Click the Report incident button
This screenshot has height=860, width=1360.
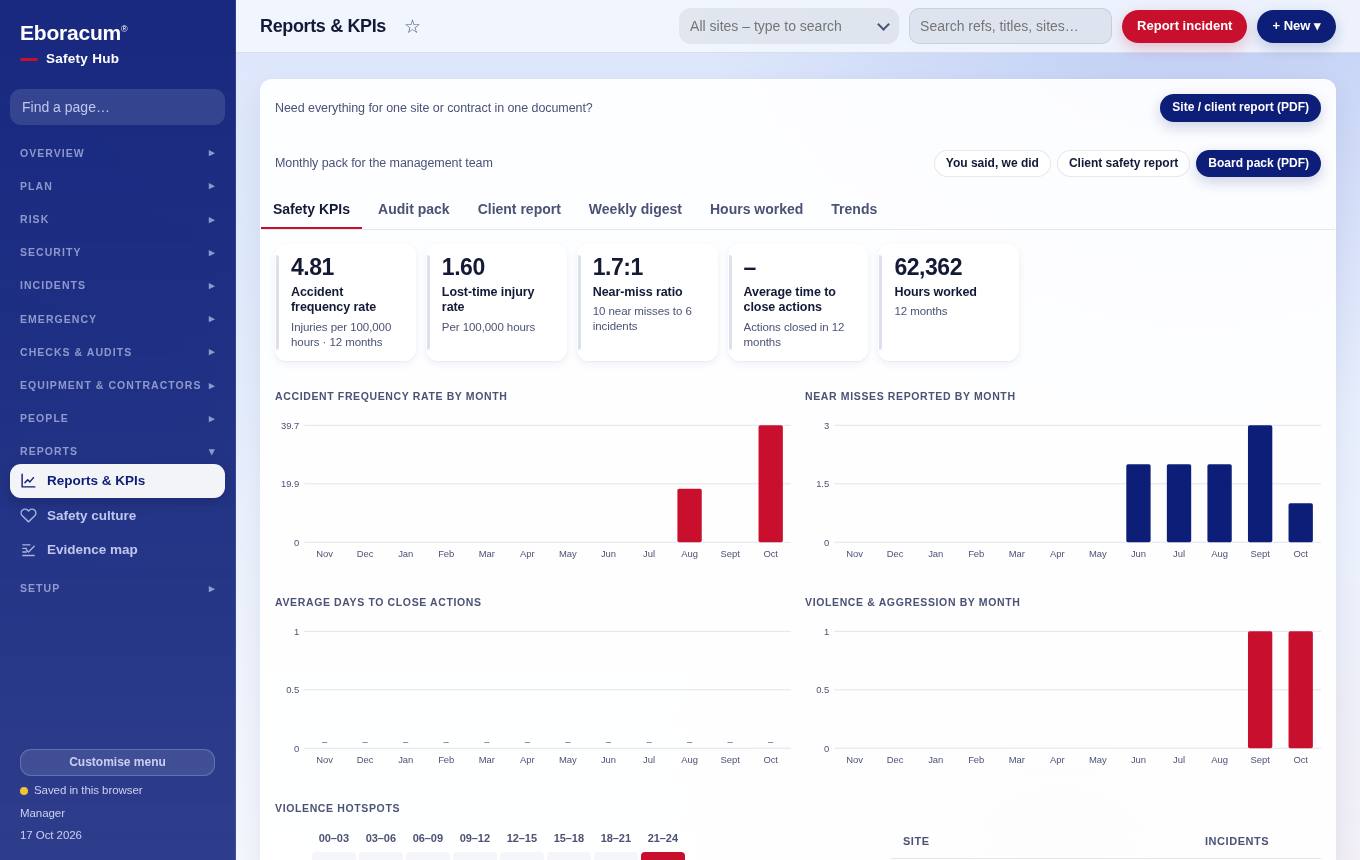click(x=1184, y=26)
